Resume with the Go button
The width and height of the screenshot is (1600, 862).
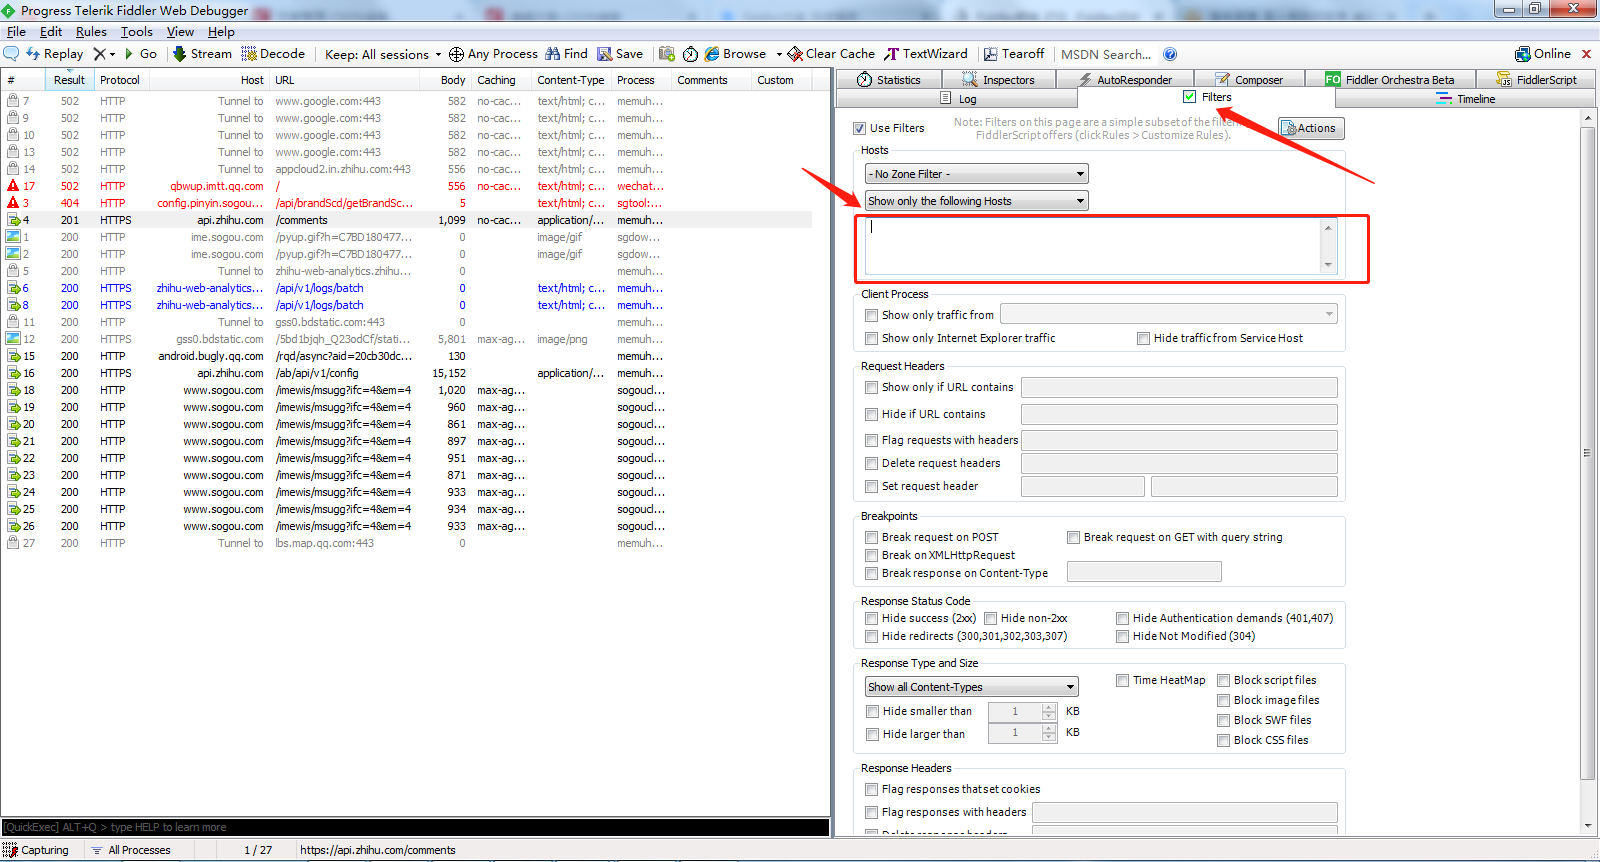[141, 54]
